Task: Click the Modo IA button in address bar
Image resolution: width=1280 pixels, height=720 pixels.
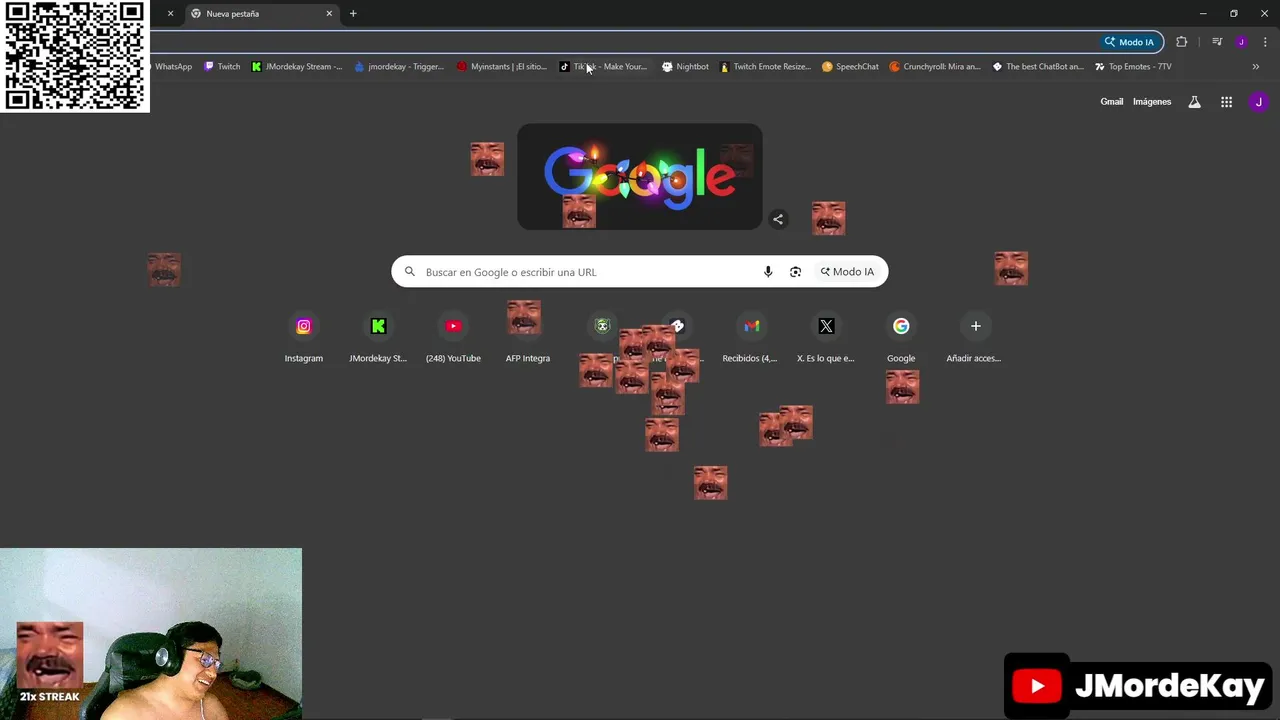Action: (x=1129, y=42)
